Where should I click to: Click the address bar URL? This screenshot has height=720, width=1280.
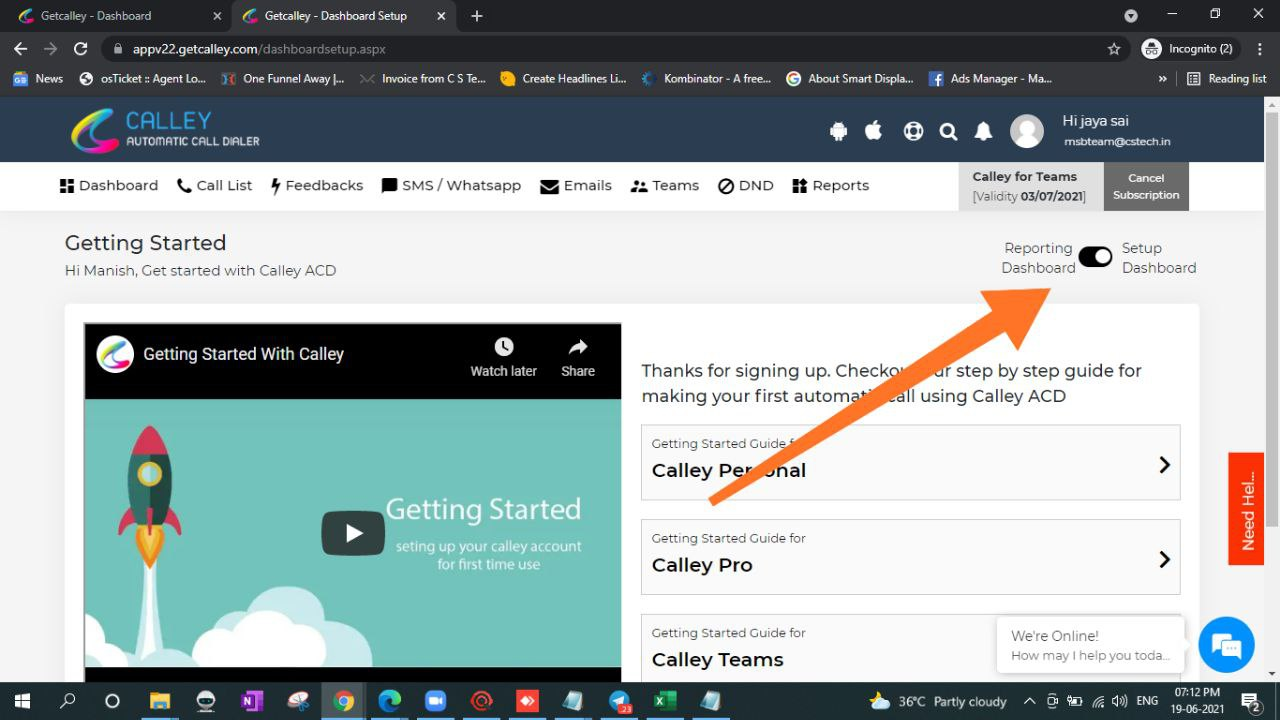259,49
